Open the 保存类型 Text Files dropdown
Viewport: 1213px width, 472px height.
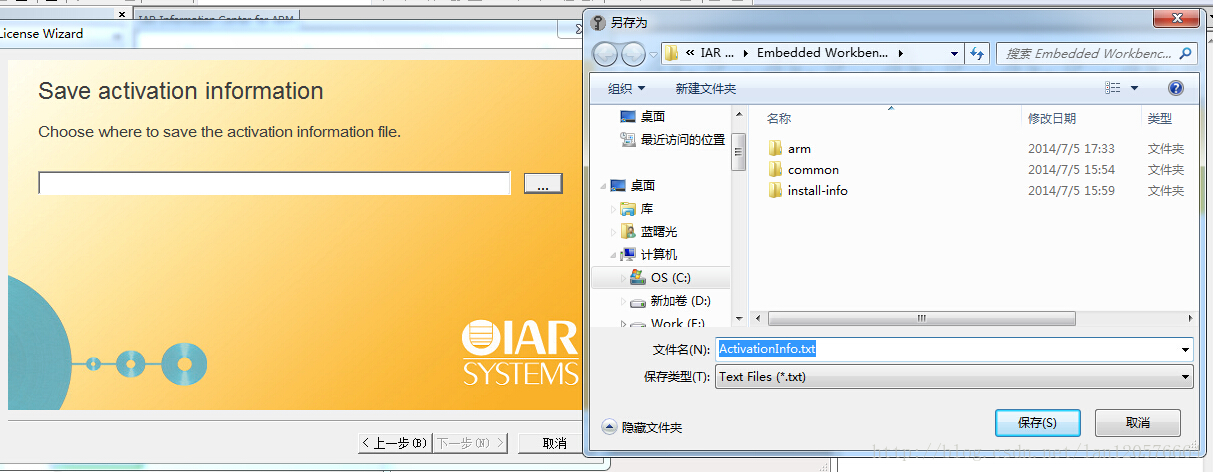(x=954, y=377)
